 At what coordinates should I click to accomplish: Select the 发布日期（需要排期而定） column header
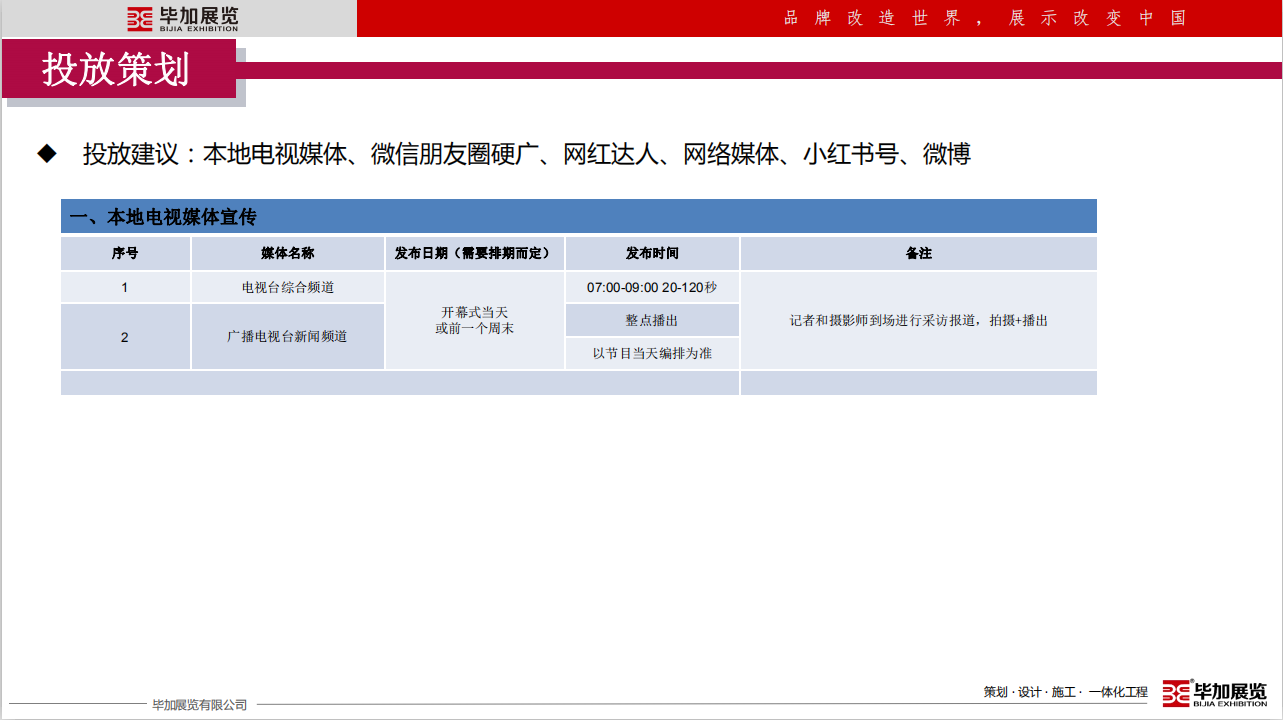pos(474,254)
